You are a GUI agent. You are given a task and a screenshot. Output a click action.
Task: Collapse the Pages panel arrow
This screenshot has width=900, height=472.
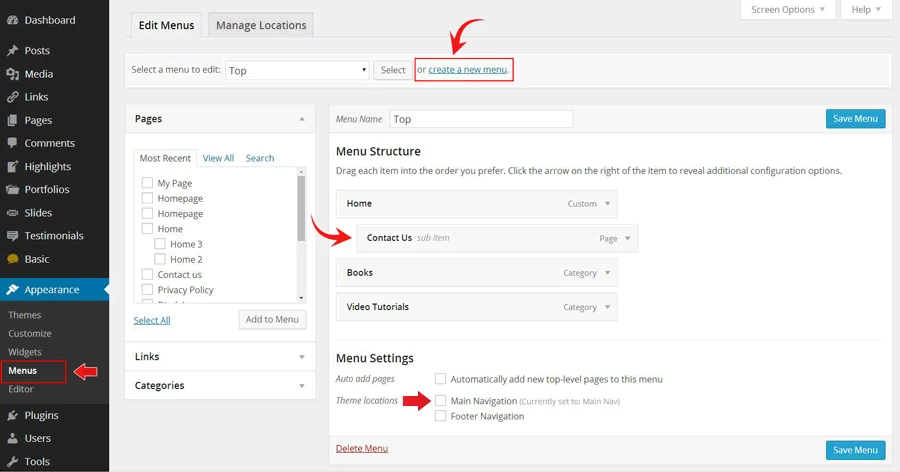[x=302, y=119]
